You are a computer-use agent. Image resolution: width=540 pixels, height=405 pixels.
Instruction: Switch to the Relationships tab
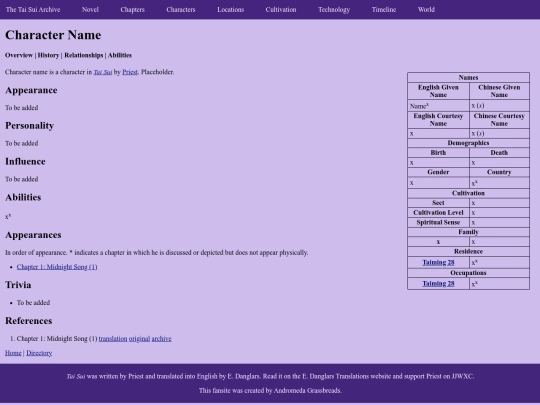(x=84, y=55)
